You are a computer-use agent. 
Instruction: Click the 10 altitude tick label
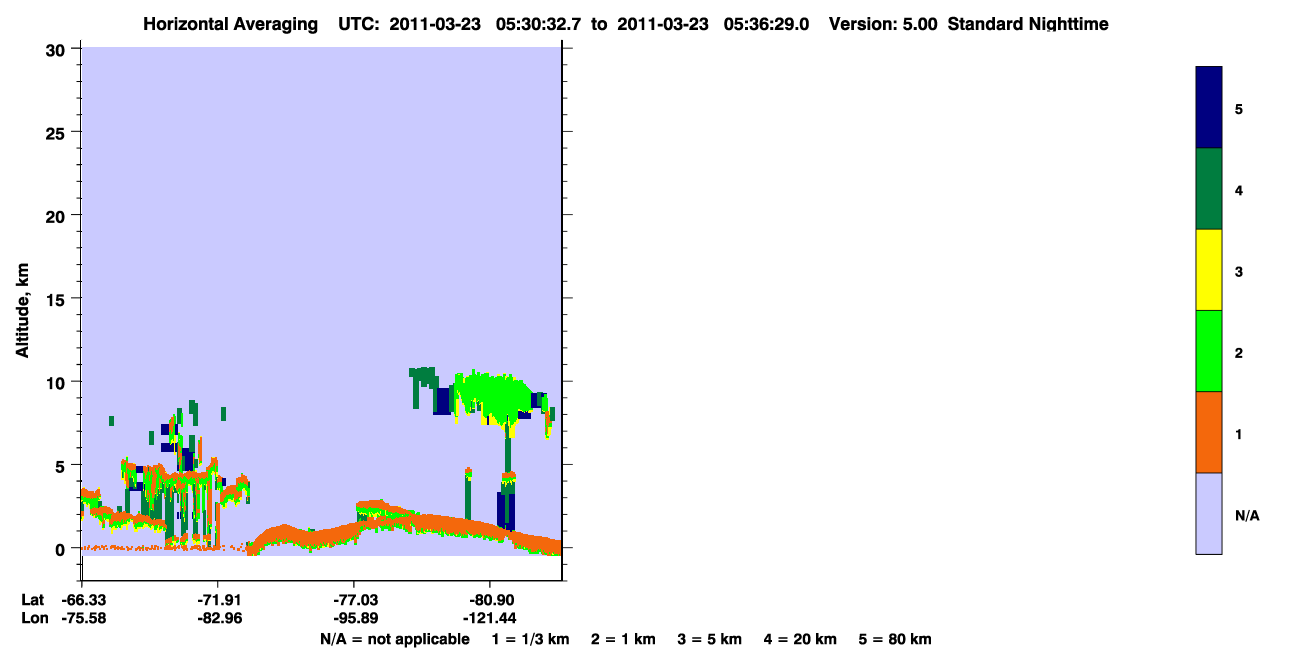[56, 382]
